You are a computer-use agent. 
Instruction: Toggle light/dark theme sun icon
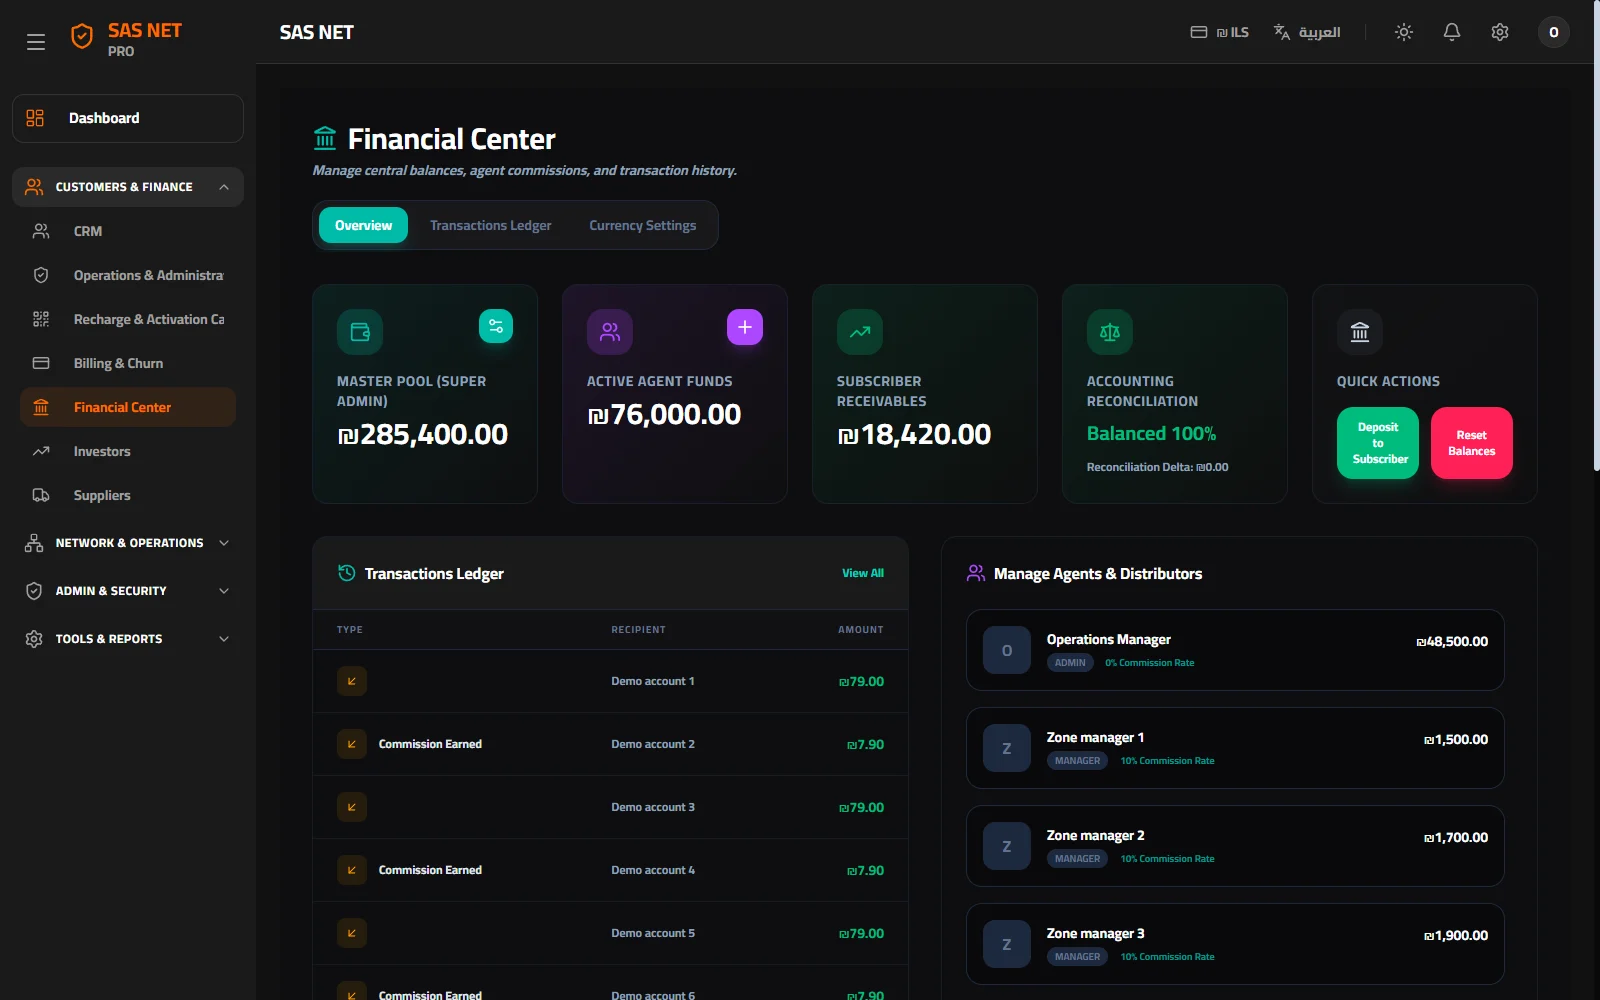coord(1404,32)
